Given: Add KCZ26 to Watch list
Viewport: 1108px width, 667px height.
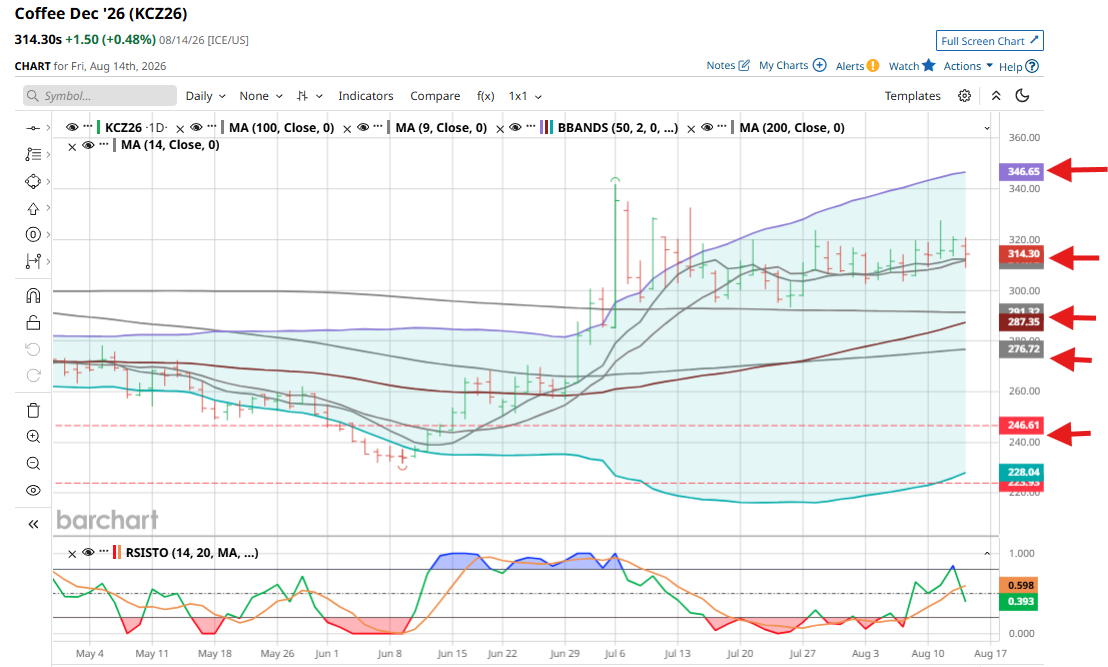Looking at the screenshot, I should coord(912,66).
